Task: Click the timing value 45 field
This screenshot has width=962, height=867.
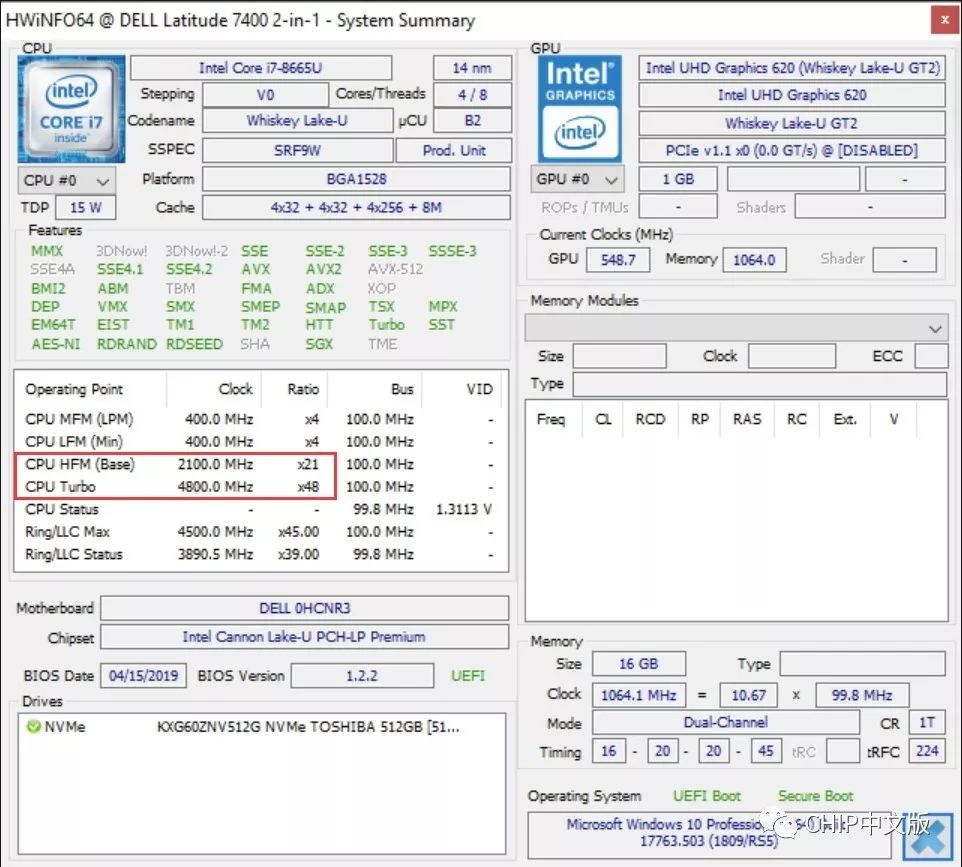Action: (x=765, y=750)
